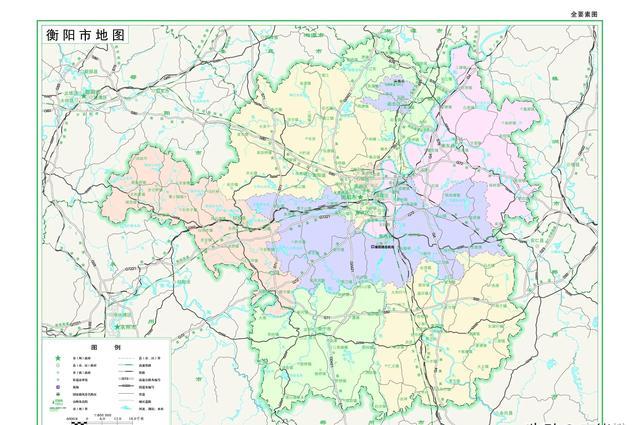Click the partial watermark text at bottom right
This screenshot has width=640, height=425.
pos(570,418)
